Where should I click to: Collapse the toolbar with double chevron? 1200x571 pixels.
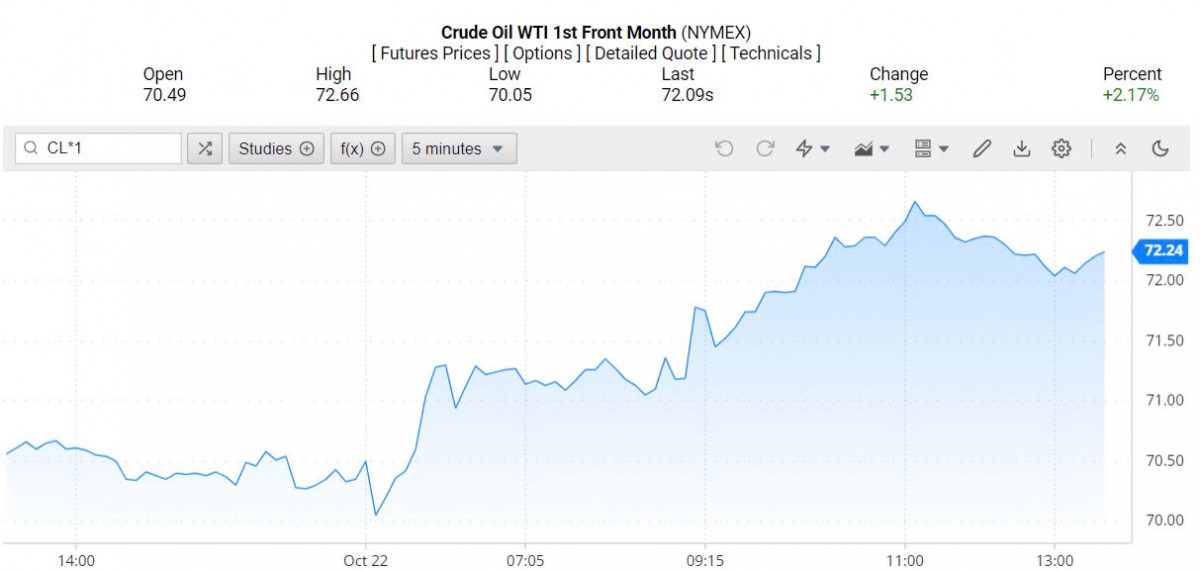coord(1121,149)
